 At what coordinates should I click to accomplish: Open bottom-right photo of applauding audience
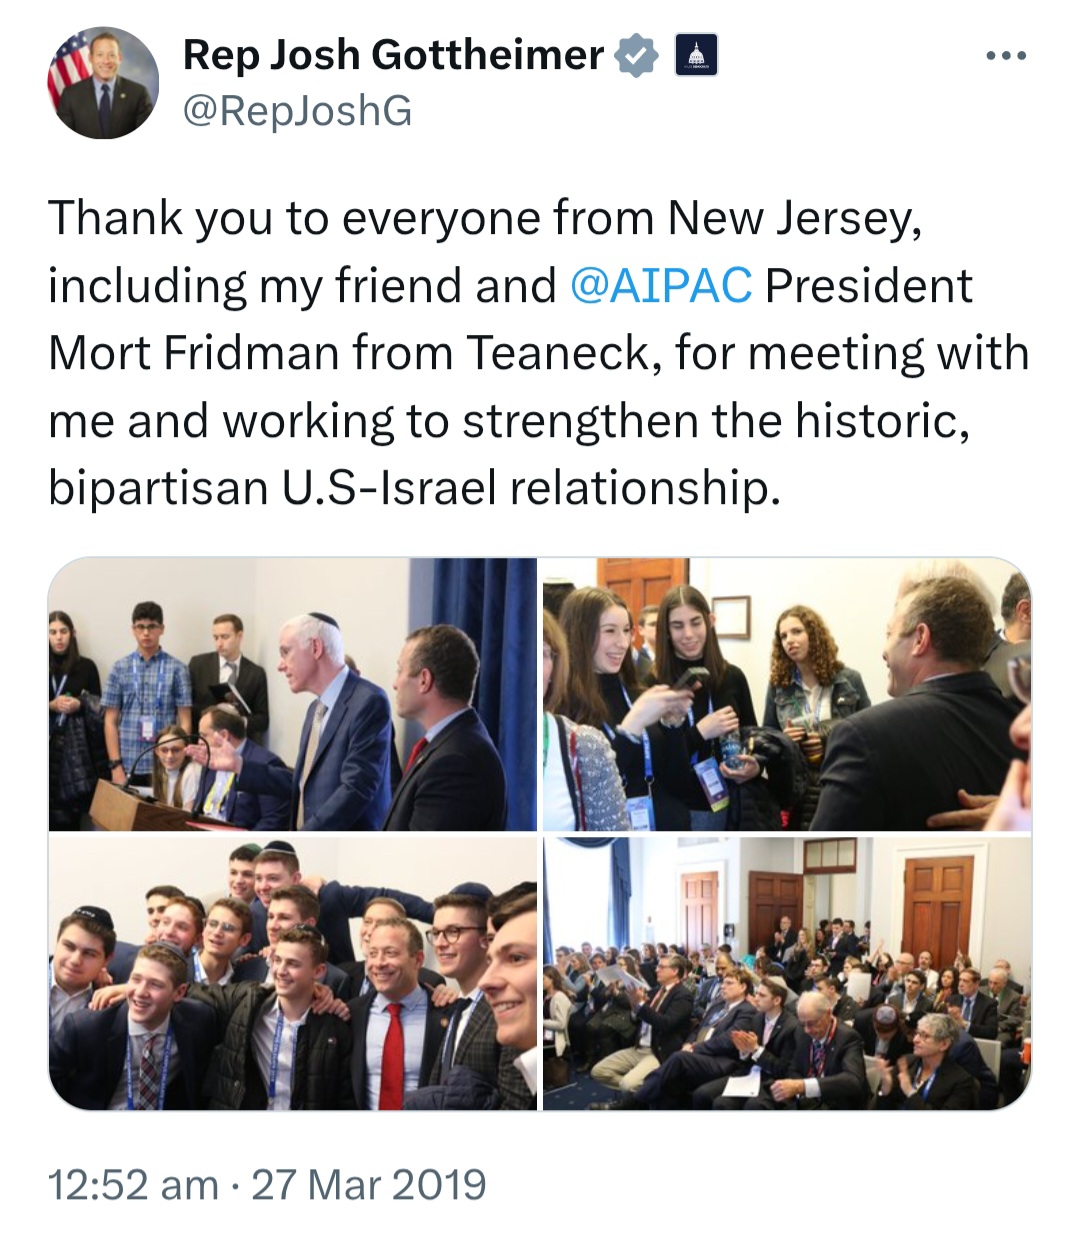(787, 973)
